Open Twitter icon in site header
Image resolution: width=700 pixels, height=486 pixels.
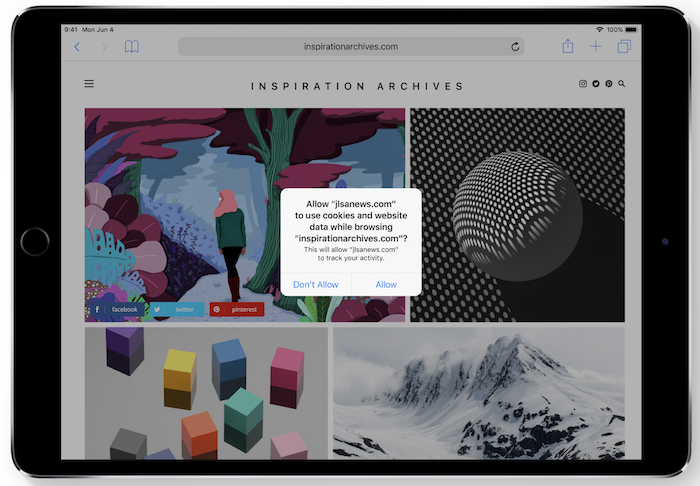click(x=596, y=85)
